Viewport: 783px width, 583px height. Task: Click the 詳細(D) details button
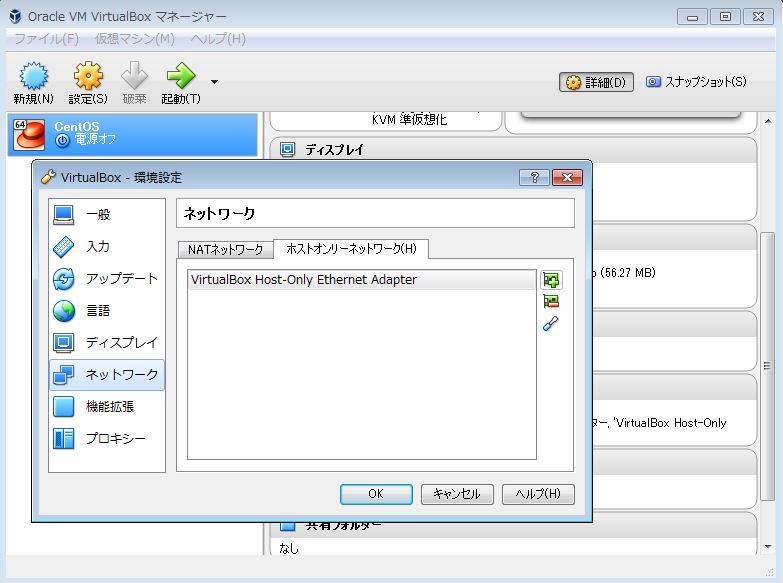coord(596,82)
